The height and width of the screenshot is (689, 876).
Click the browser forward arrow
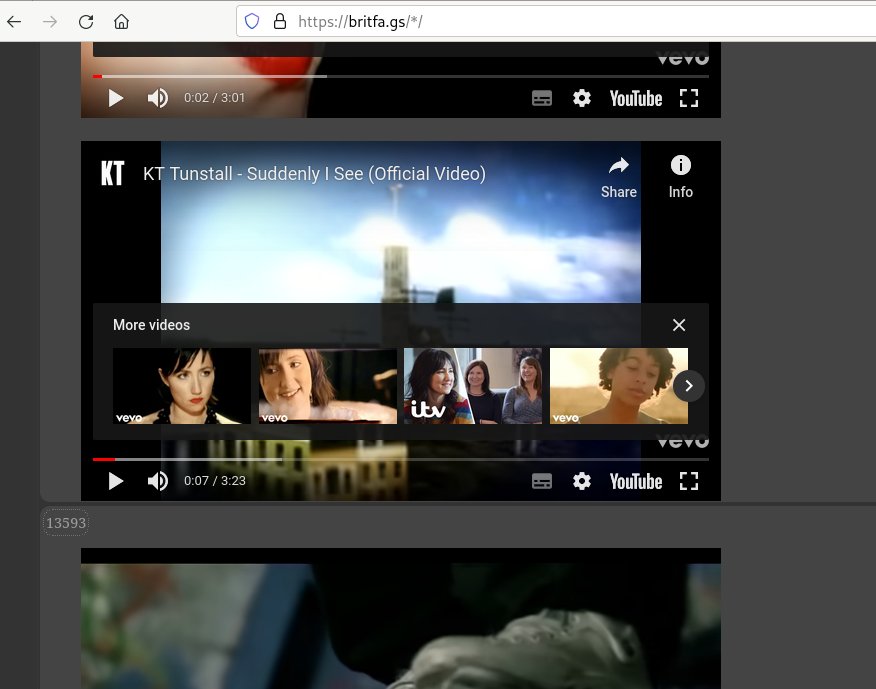tap(50, 22)
